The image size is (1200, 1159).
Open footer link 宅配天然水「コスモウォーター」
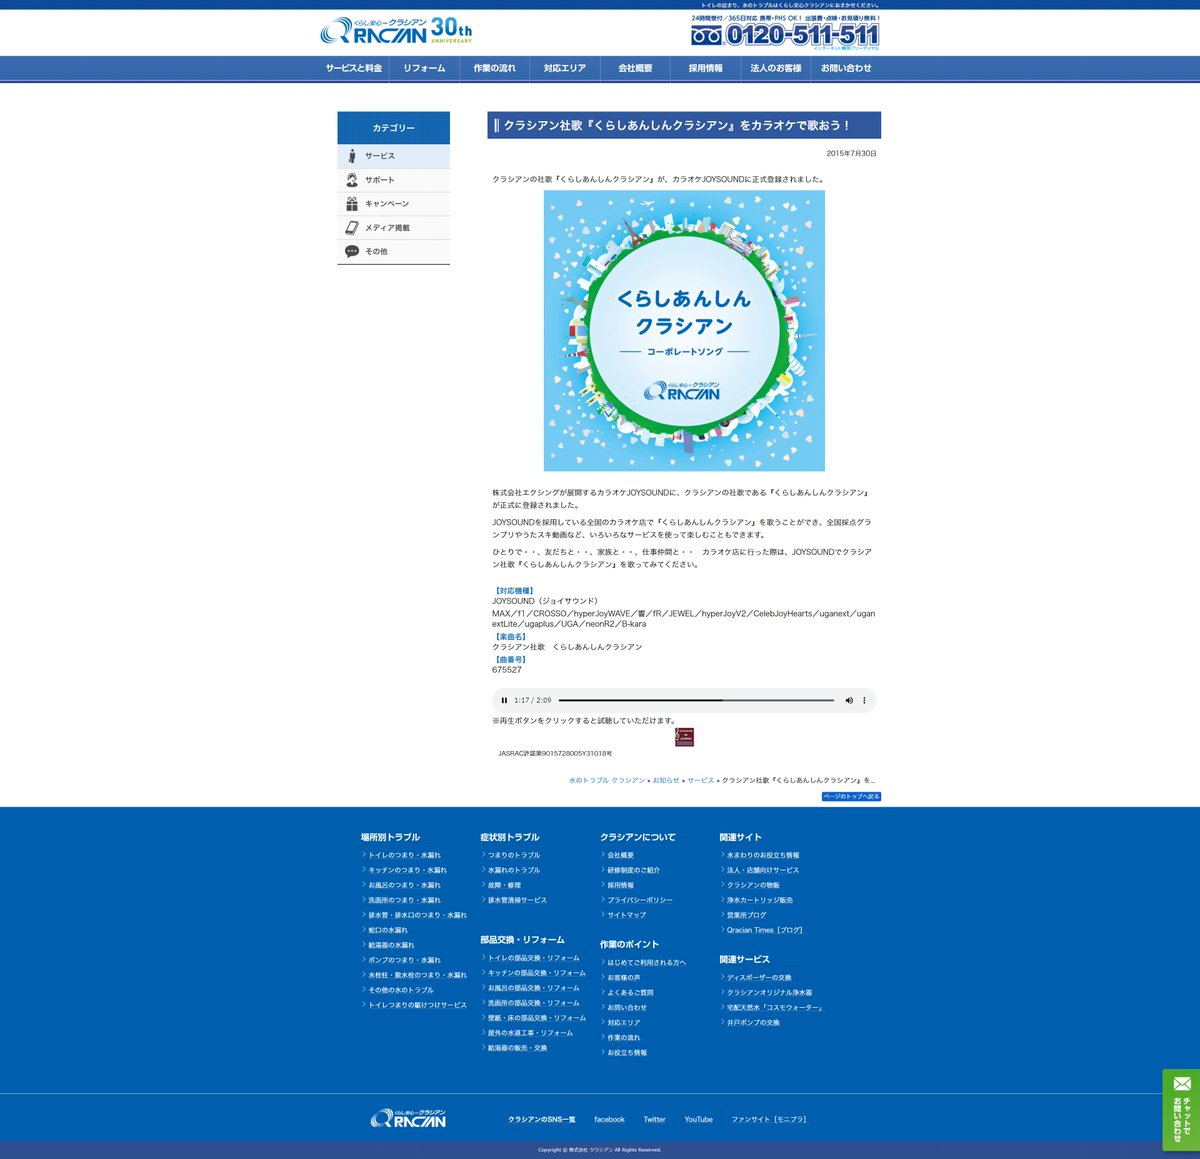point(774,1008)
